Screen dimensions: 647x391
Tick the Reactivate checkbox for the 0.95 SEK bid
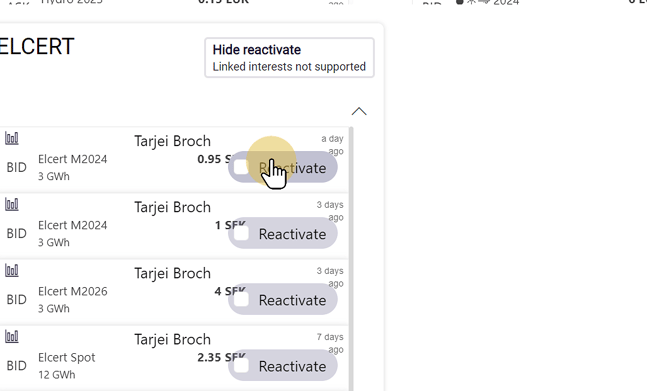pyautogui.click(x=241, y=167)
